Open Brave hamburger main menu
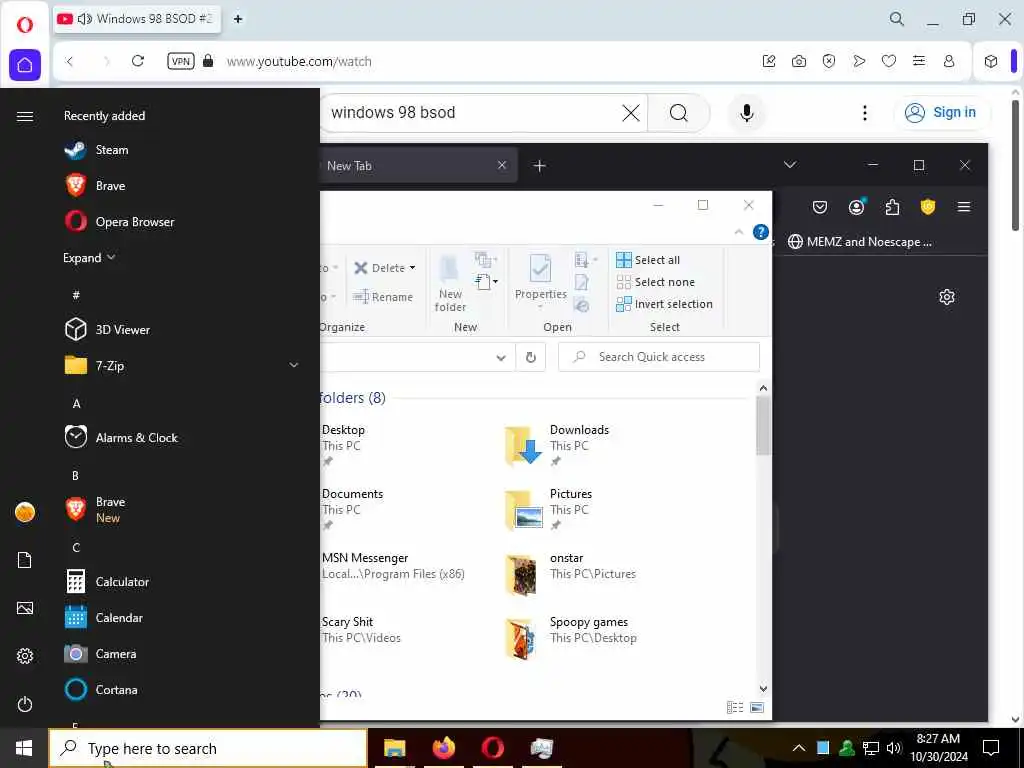 964,208
